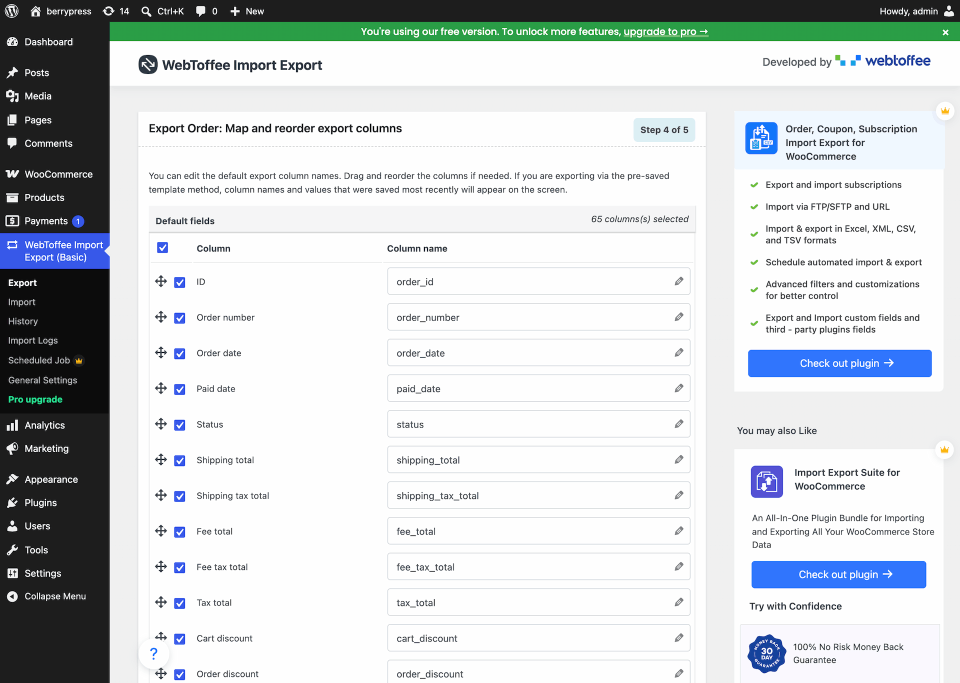Go to the History submenu
The image size is (960, 683).
[23, 321]
